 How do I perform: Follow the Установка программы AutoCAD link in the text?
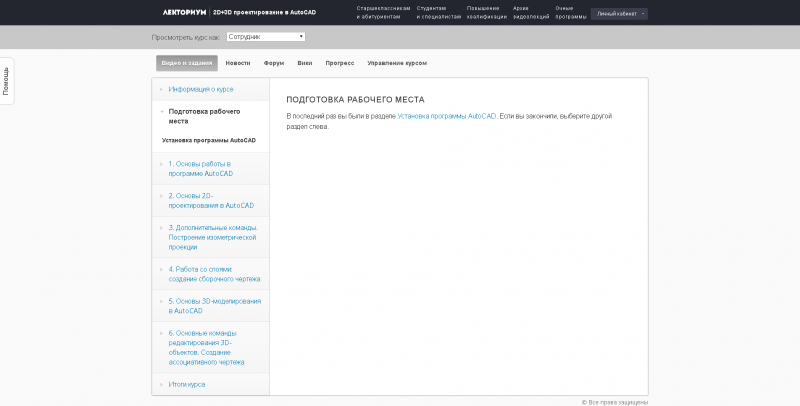coord(446,116)
